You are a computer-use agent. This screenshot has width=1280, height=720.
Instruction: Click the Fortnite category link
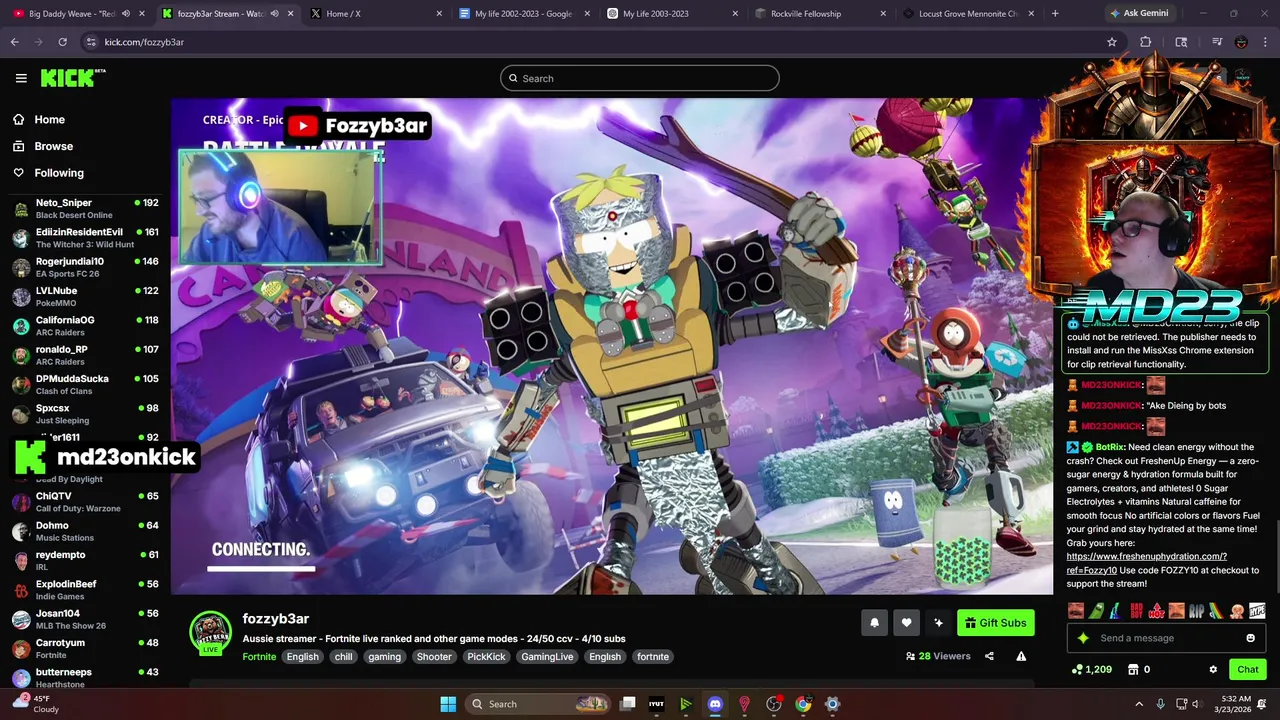259,657
